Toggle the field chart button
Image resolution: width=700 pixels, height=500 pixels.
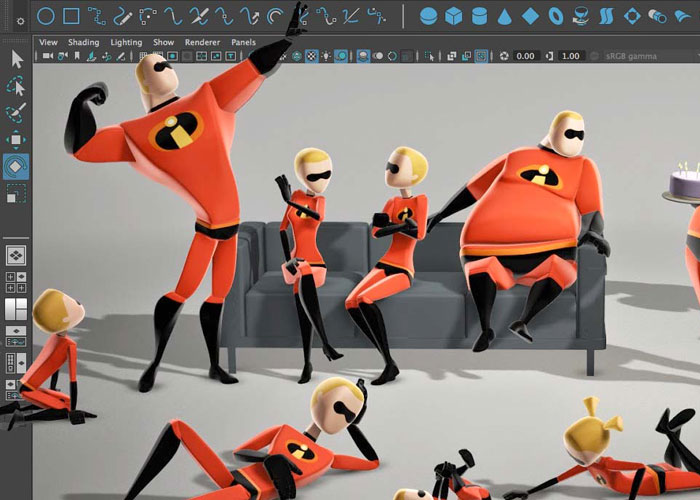201,56
